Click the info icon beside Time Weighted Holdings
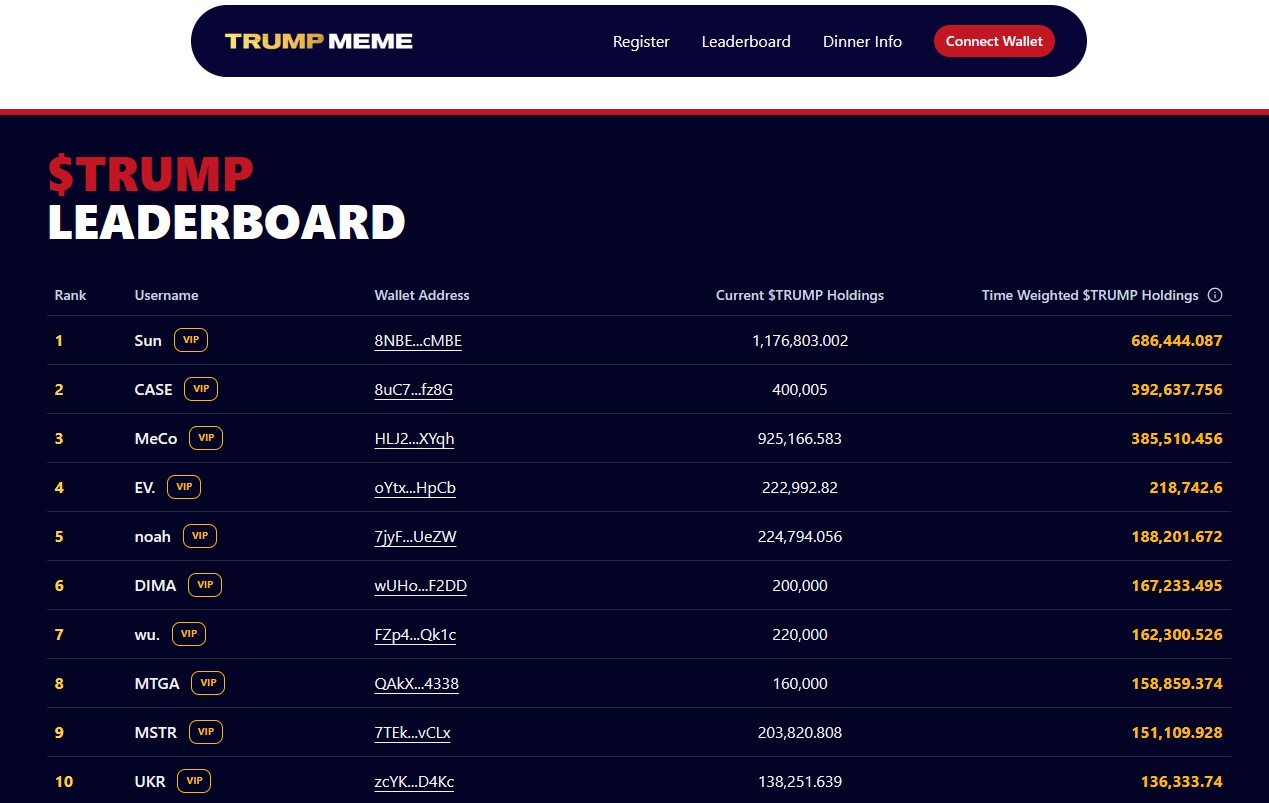 click(x=1215, y=295)
